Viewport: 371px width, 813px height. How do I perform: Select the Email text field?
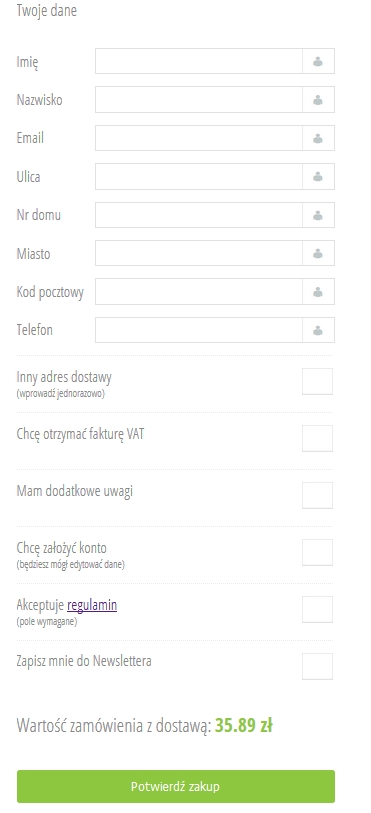point(199,138)
